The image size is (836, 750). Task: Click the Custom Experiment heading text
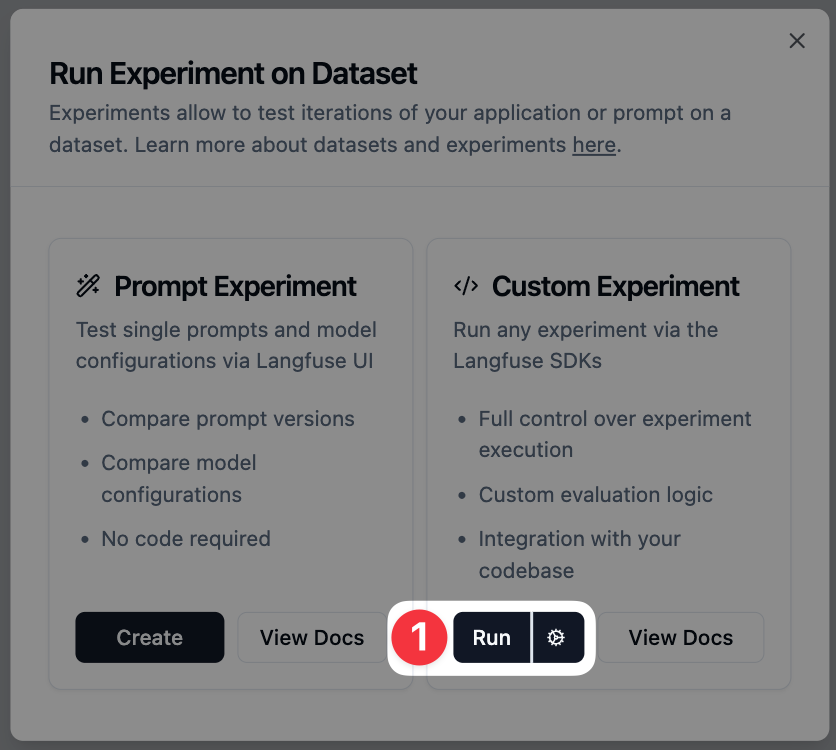point(615,286)
